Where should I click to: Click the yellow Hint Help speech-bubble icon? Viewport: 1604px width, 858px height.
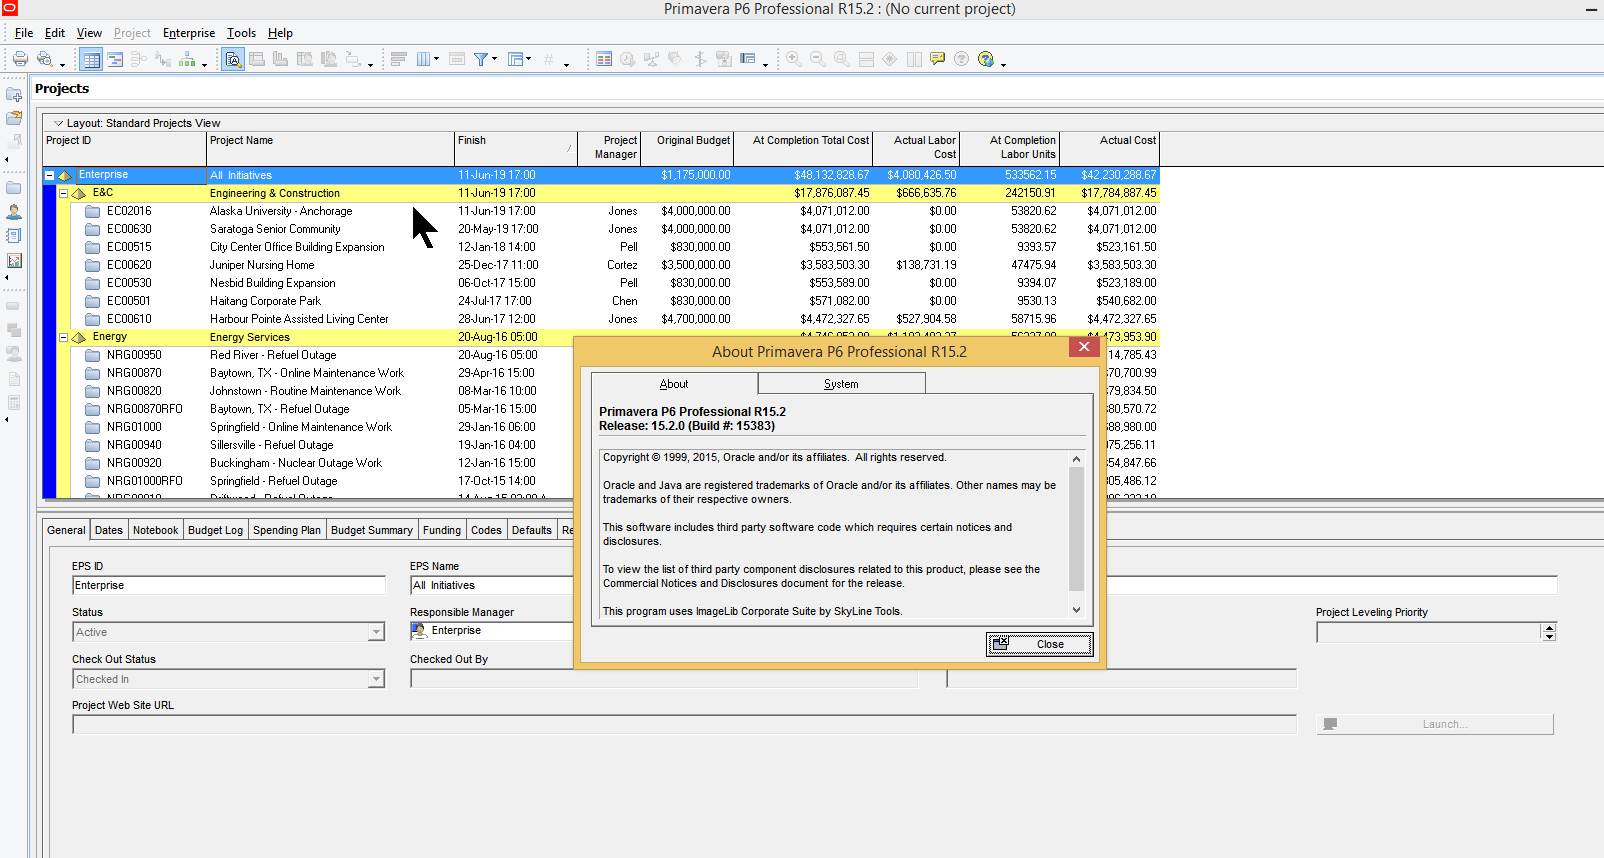937,59
